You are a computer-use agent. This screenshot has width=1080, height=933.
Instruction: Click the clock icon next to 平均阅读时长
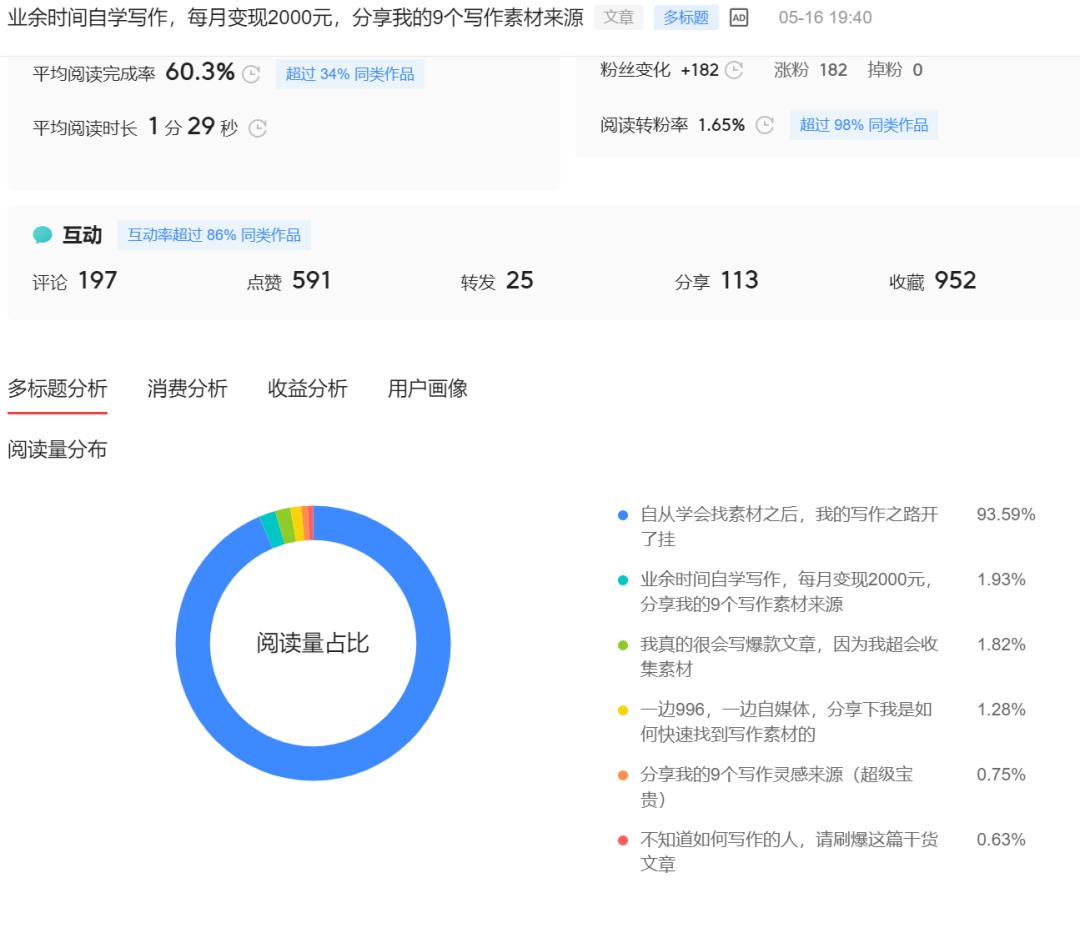point(258,128)
